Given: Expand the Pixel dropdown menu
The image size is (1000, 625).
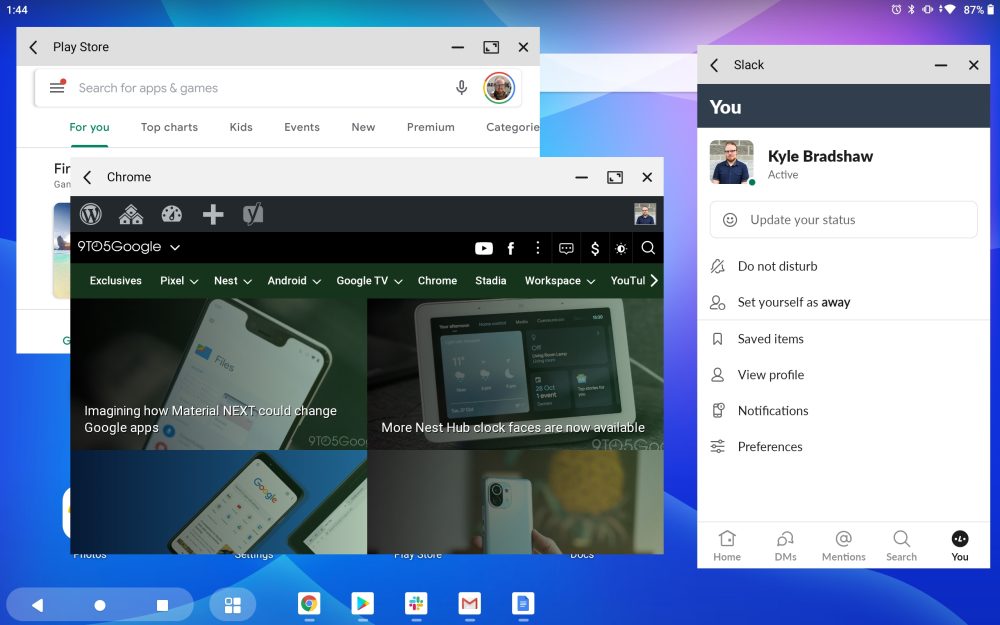Looking at the screenshot, I should pyautogui.click(x=178, y=281).
